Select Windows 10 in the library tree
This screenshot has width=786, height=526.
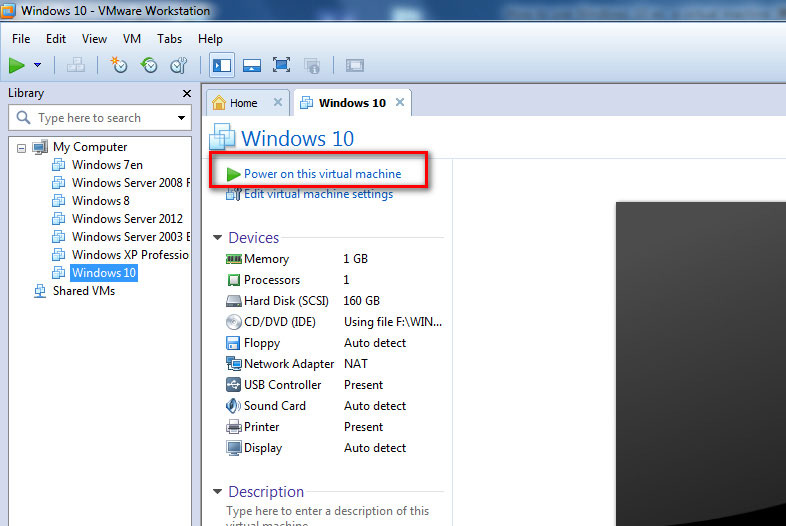104,273
